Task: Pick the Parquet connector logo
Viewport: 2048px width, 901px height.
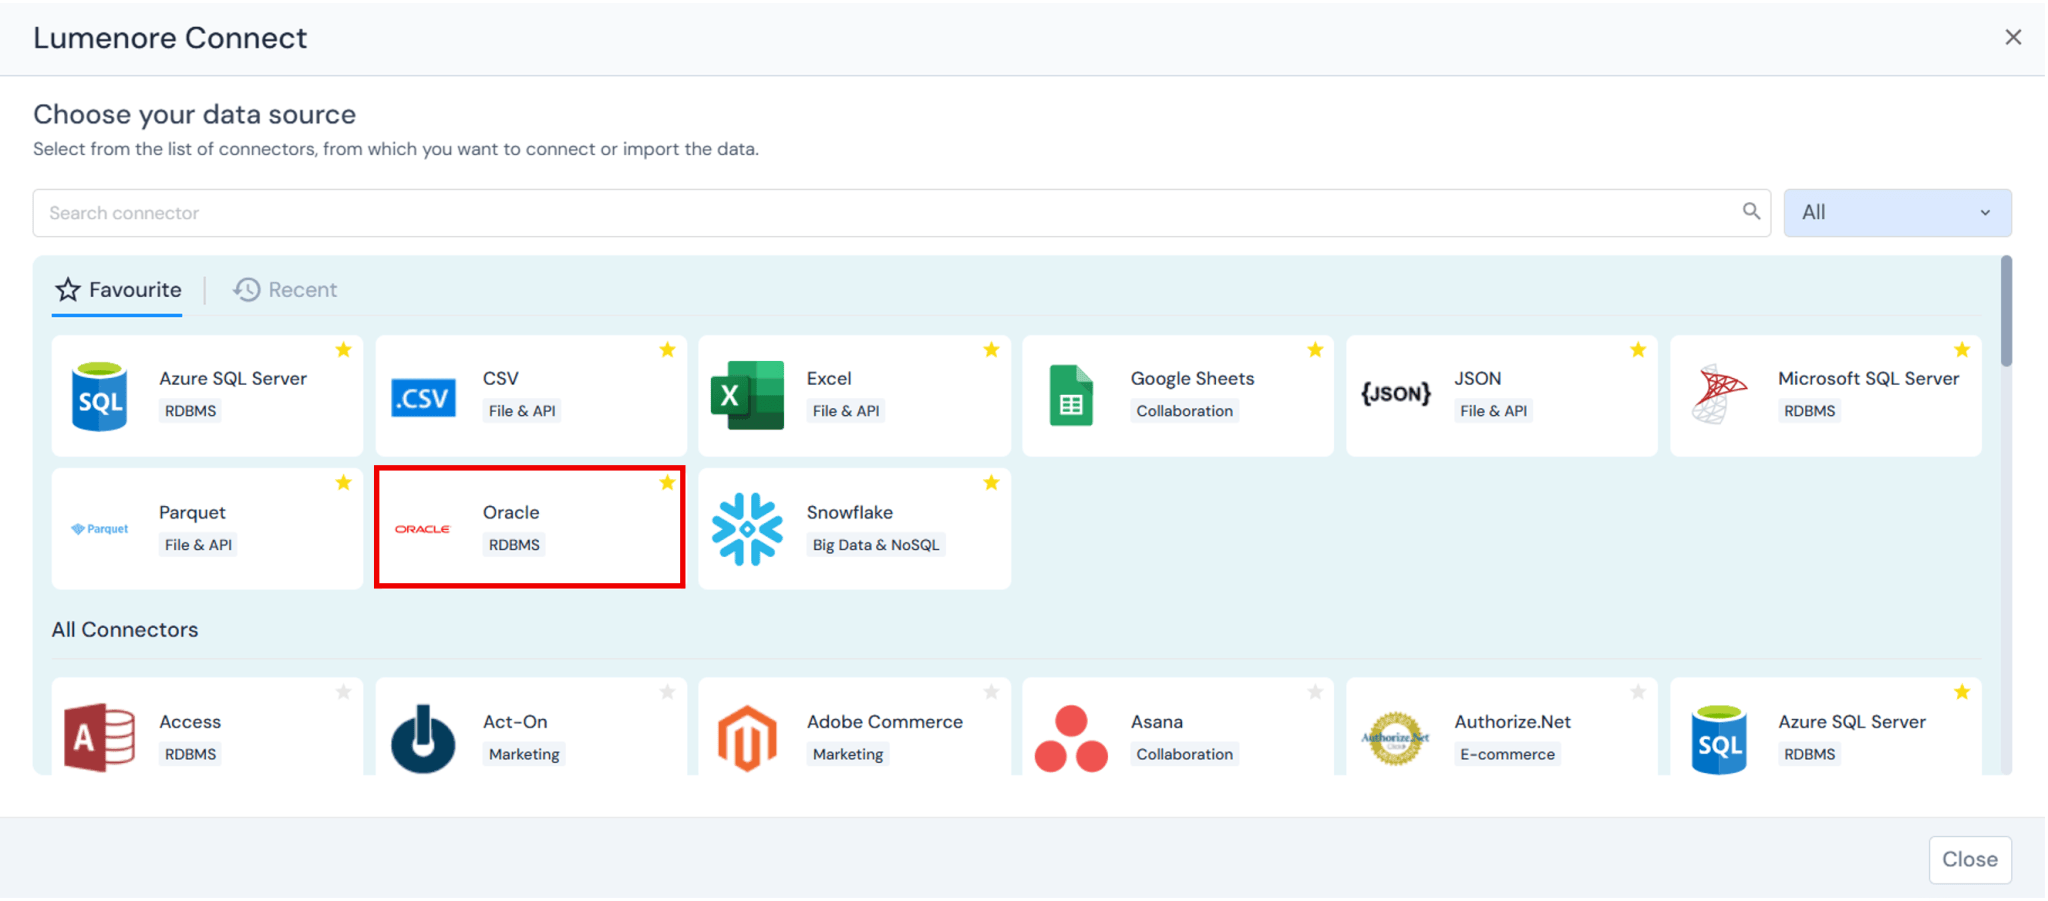Action: pyautogui.click(x=99, y=529)
